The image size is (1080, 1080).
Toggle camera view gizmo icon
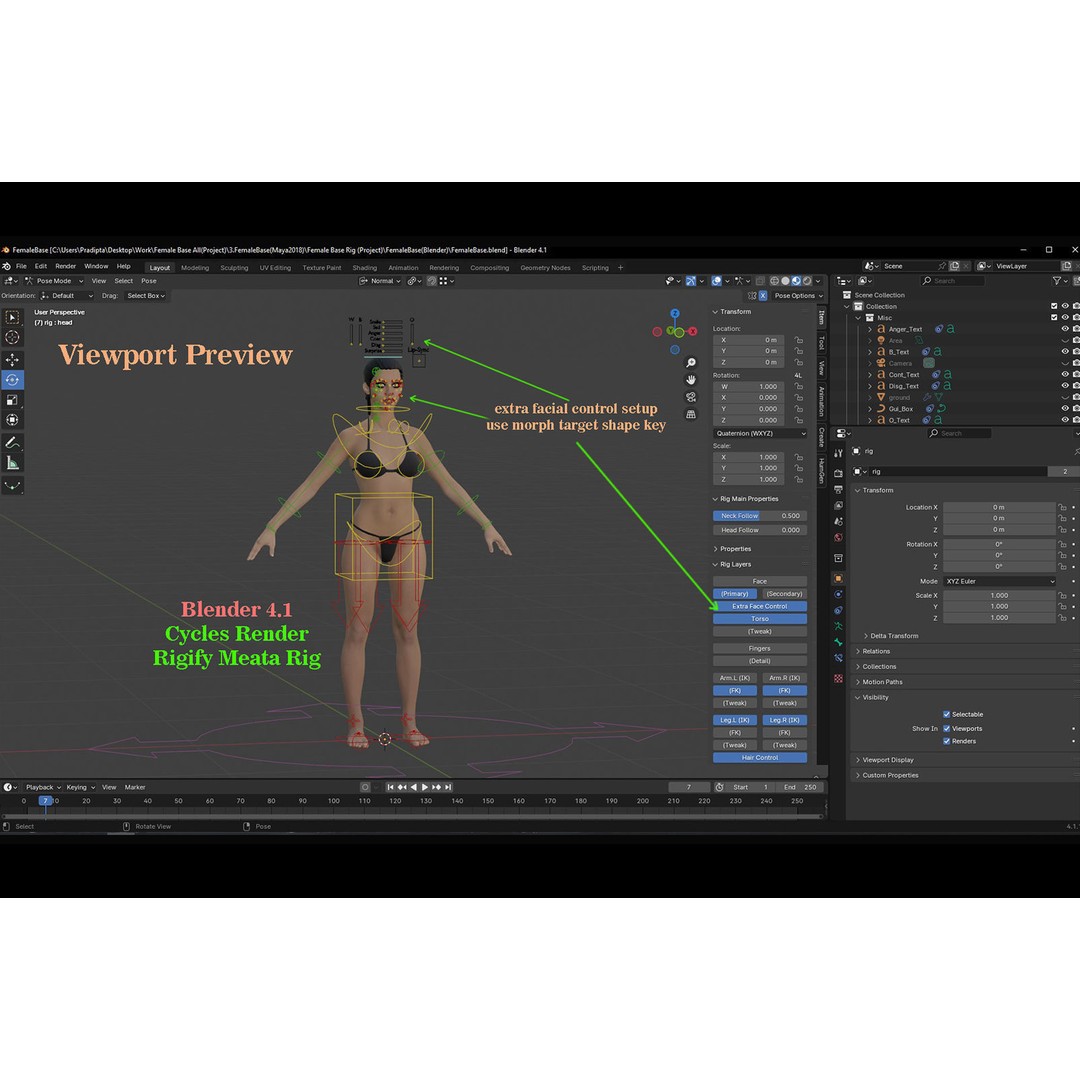[691, 397]
